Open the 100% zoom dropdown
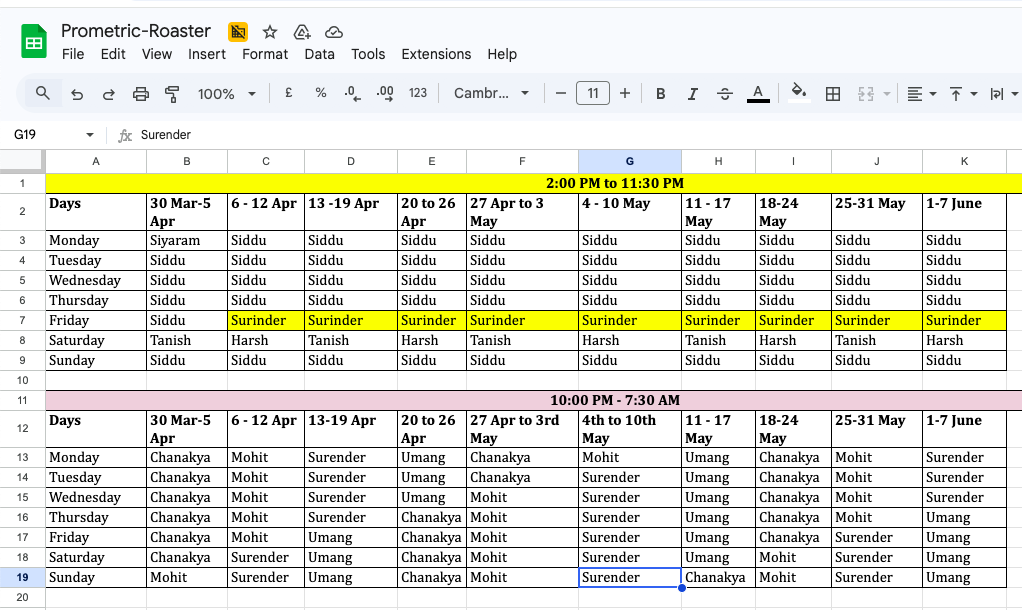The image size is (1022, 610). click(x=226, y=94)
